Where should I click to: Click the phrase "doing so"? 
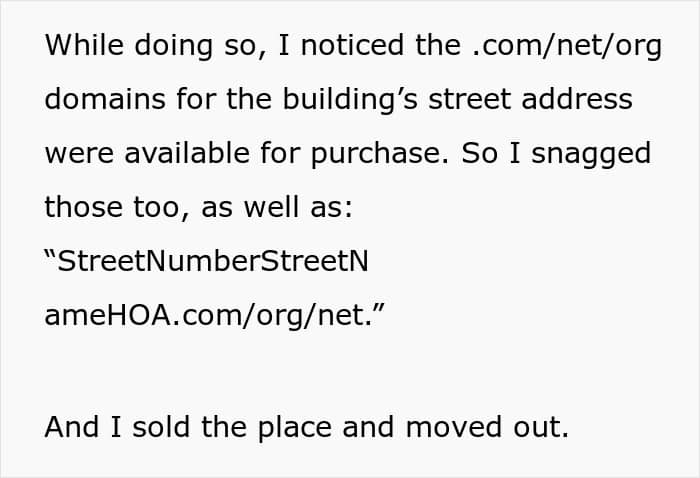pyautogui.click(x=184, y=46)
